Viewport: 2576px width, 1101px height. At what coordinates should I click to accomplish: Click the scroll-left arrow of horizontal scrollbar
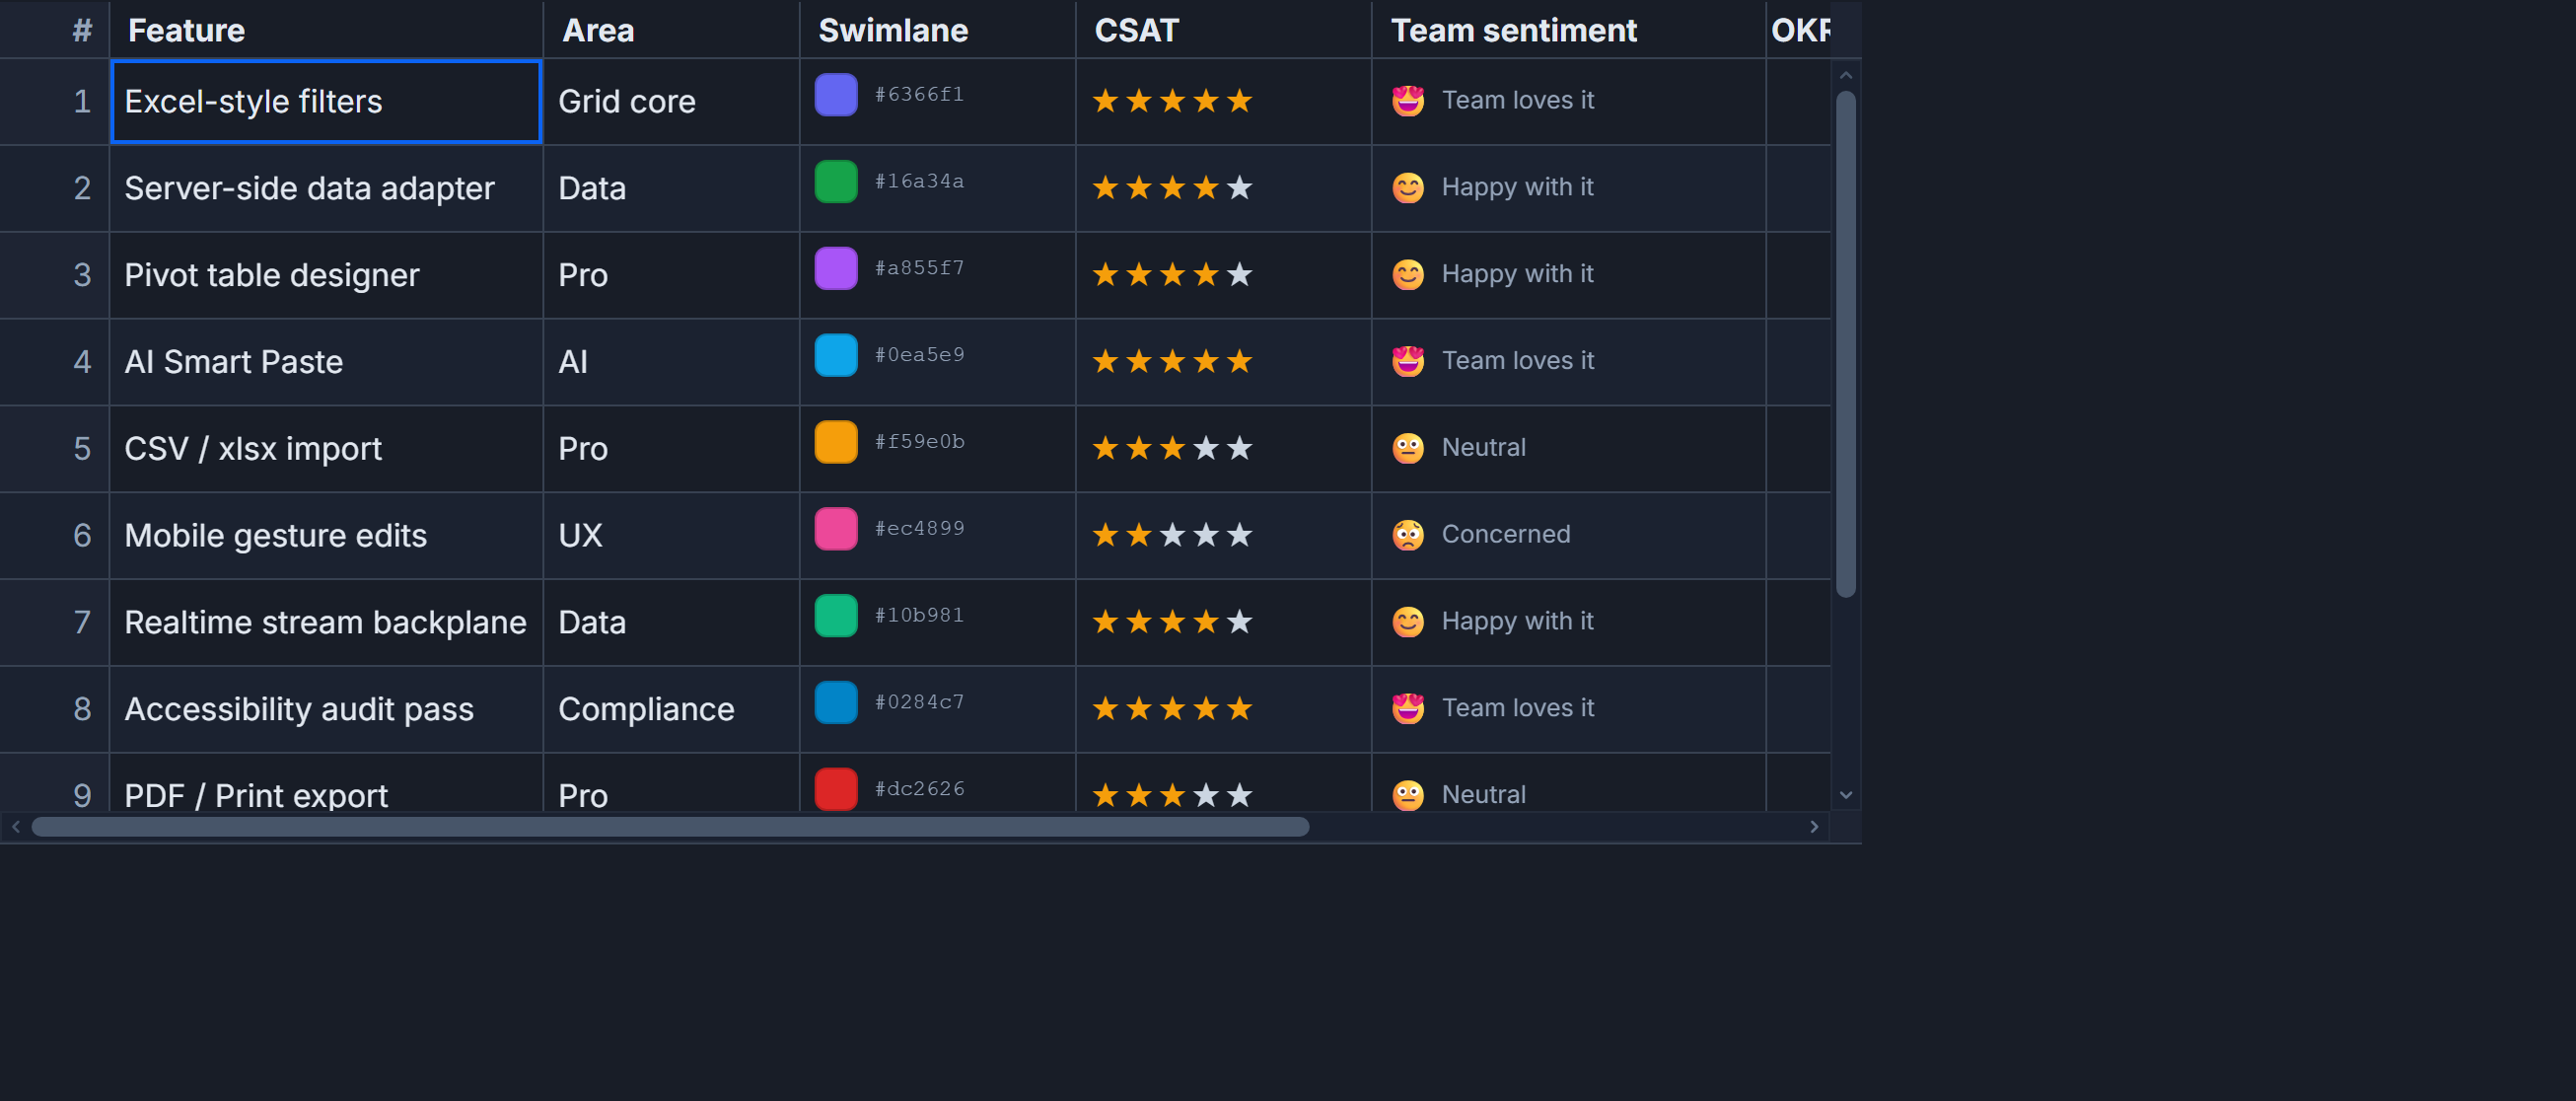click(16, 827)
